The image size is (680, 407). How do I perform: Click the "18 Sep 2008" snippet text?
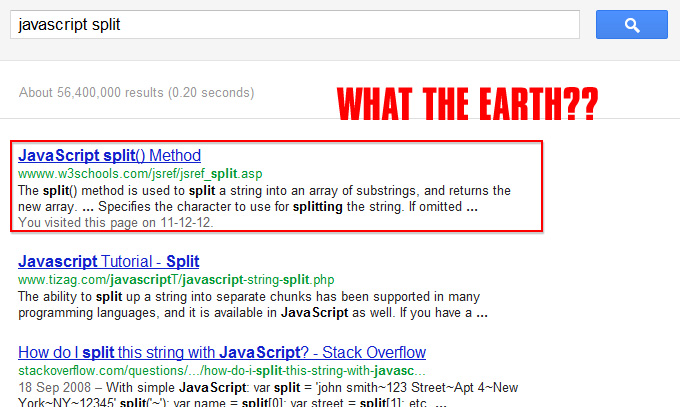(268, 394)
